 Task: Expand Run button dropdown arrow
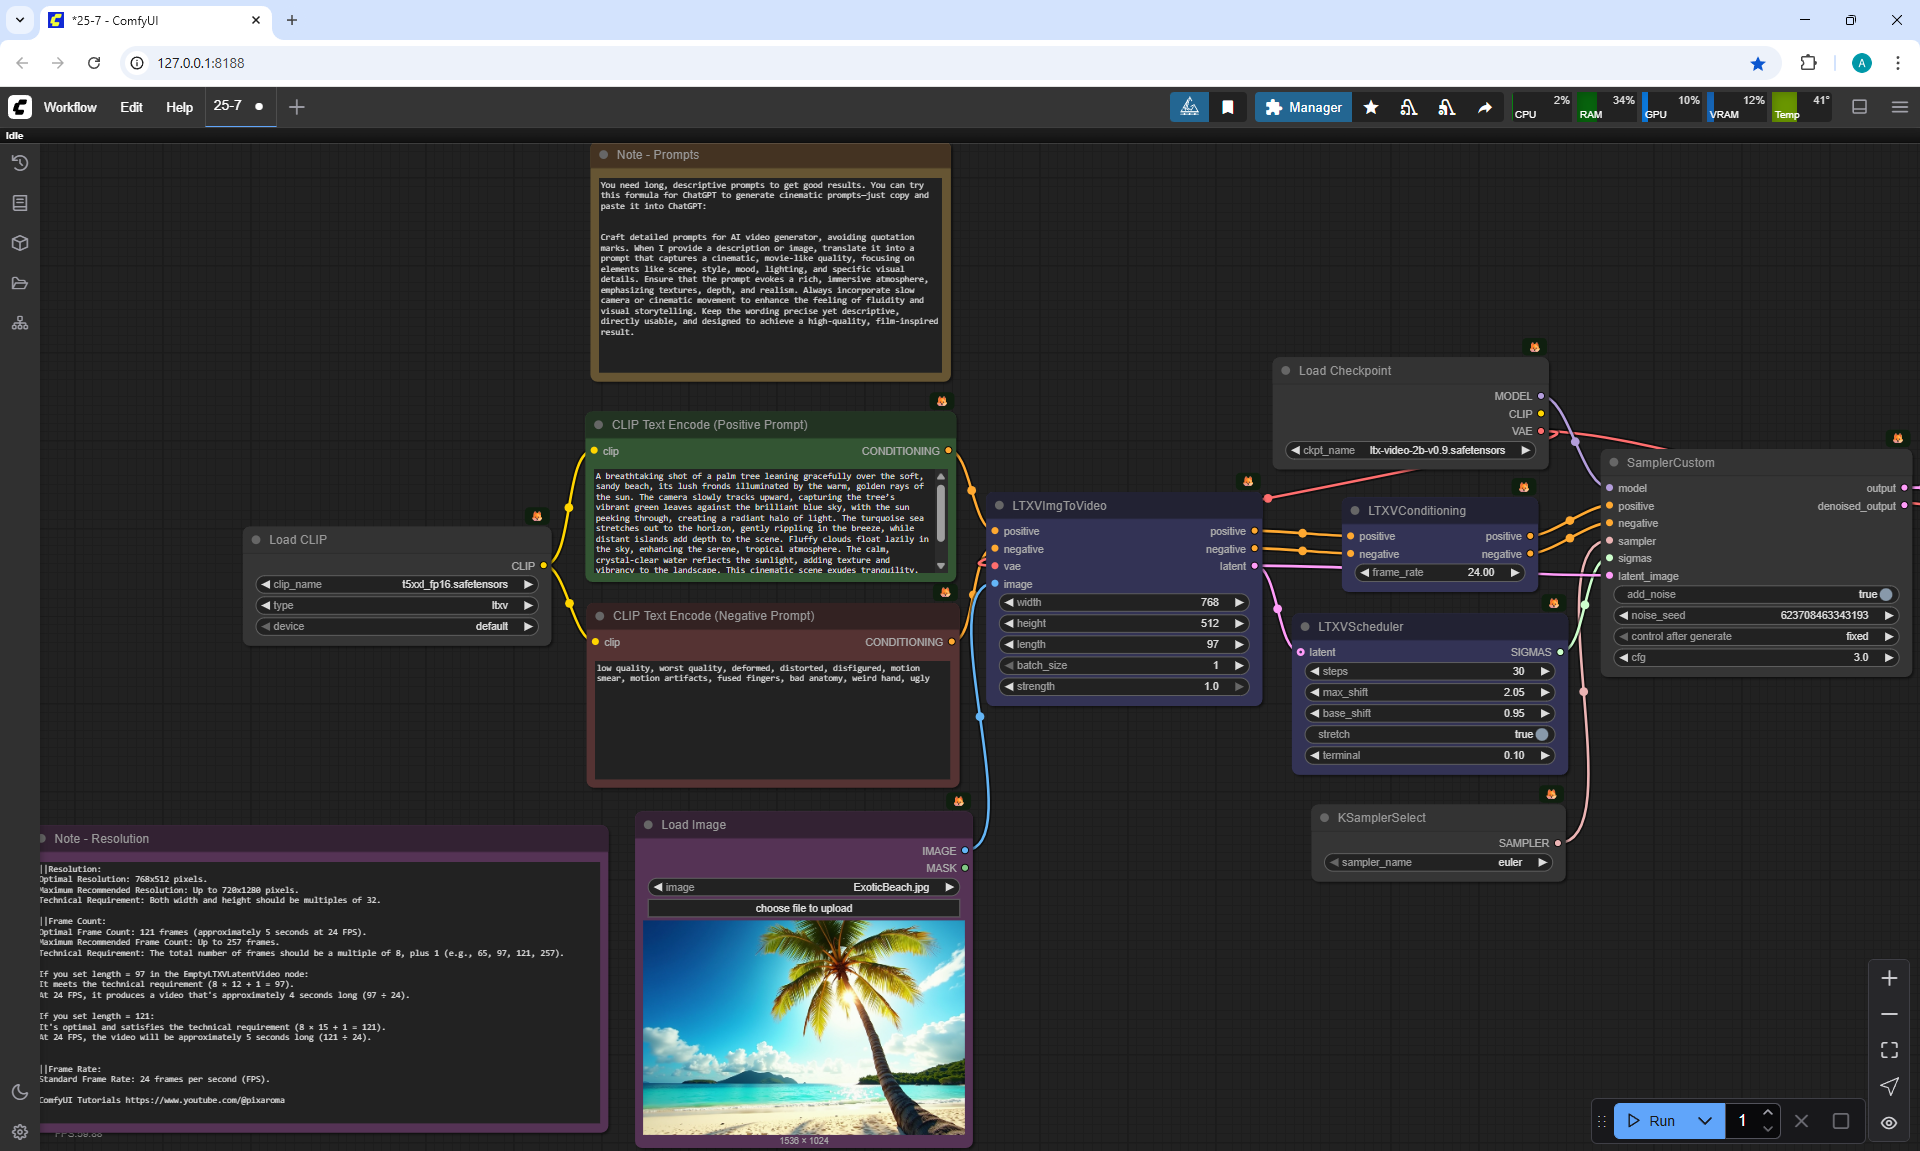1705,1121
